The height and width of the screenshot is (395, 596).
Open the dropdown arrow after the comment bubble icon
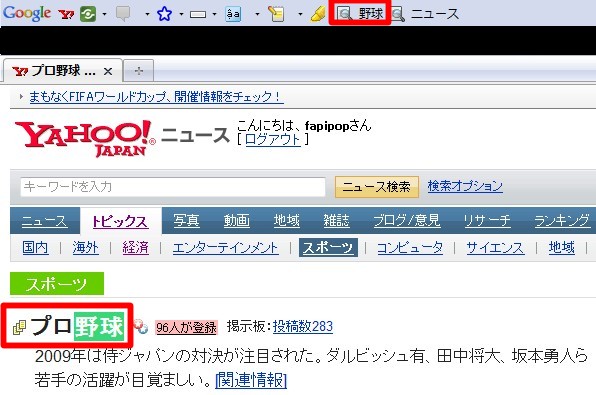147,14
